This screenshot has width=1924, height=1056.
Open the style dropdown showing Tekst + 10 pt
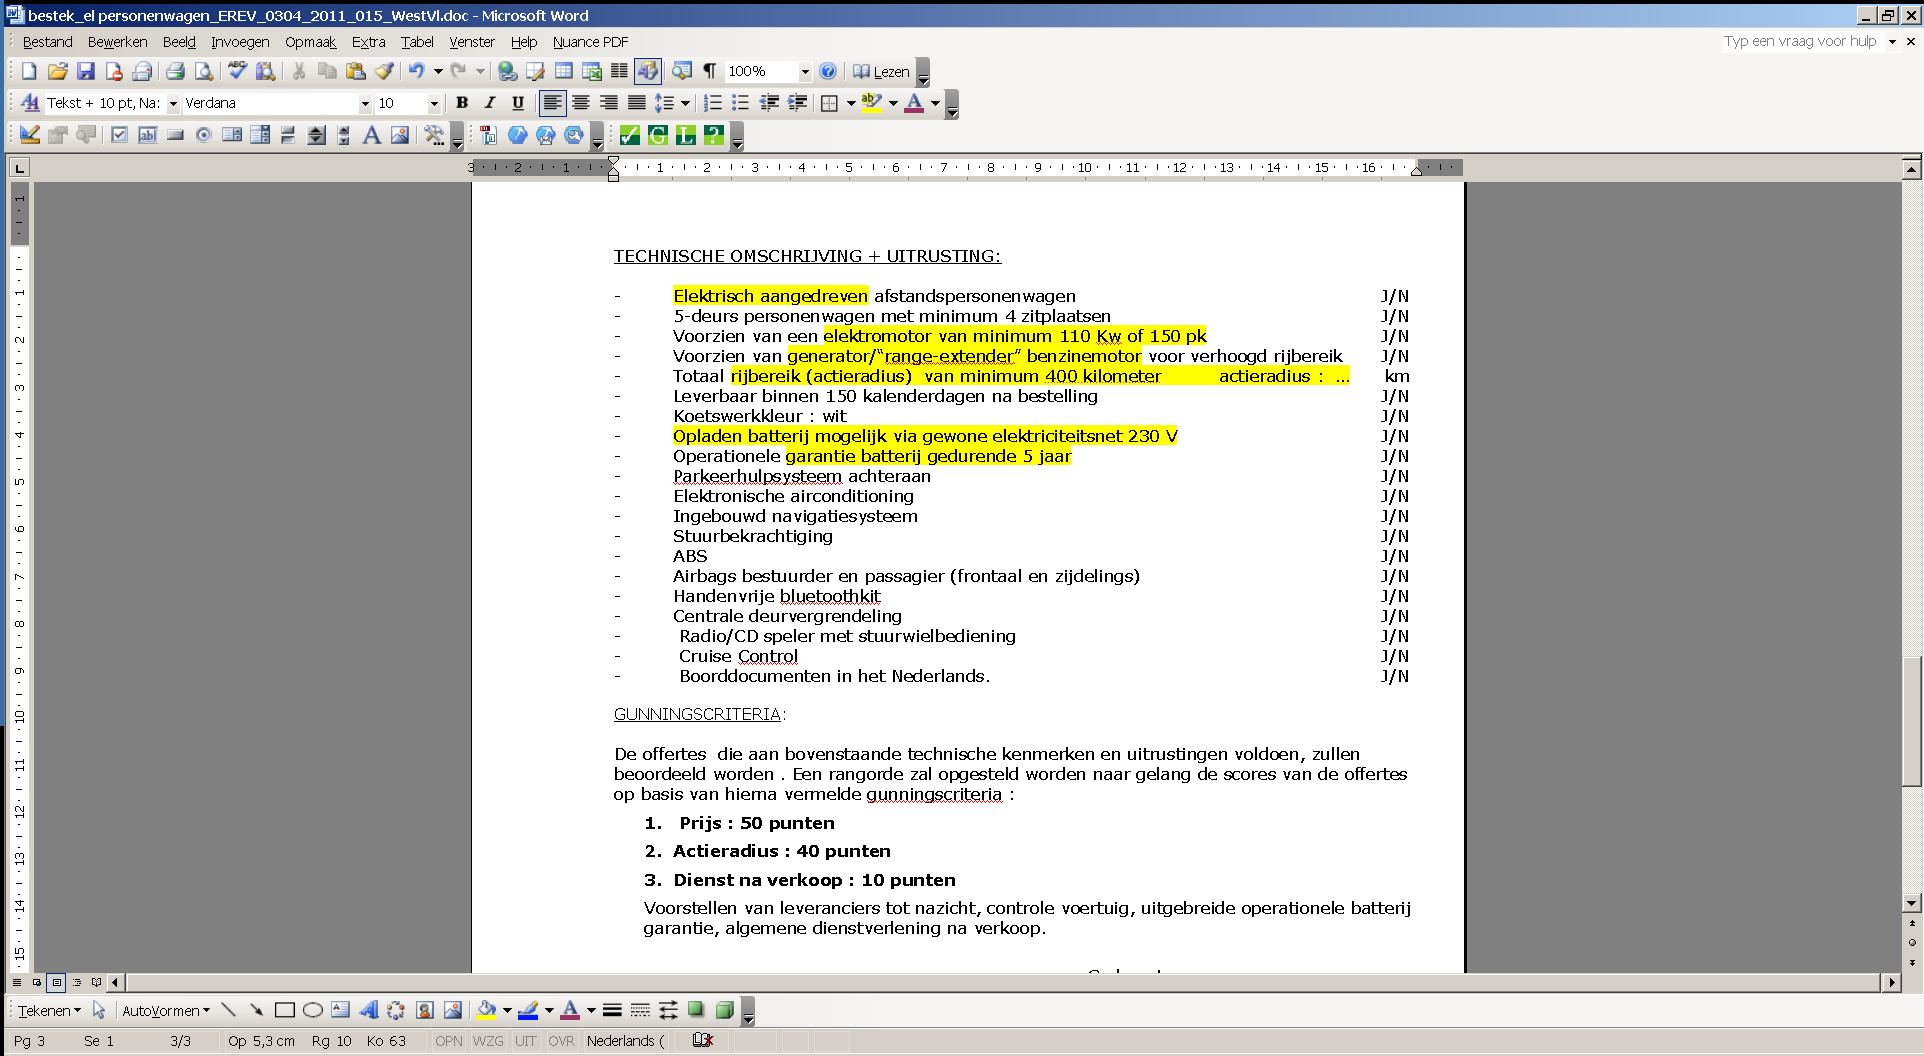point(173,103)
